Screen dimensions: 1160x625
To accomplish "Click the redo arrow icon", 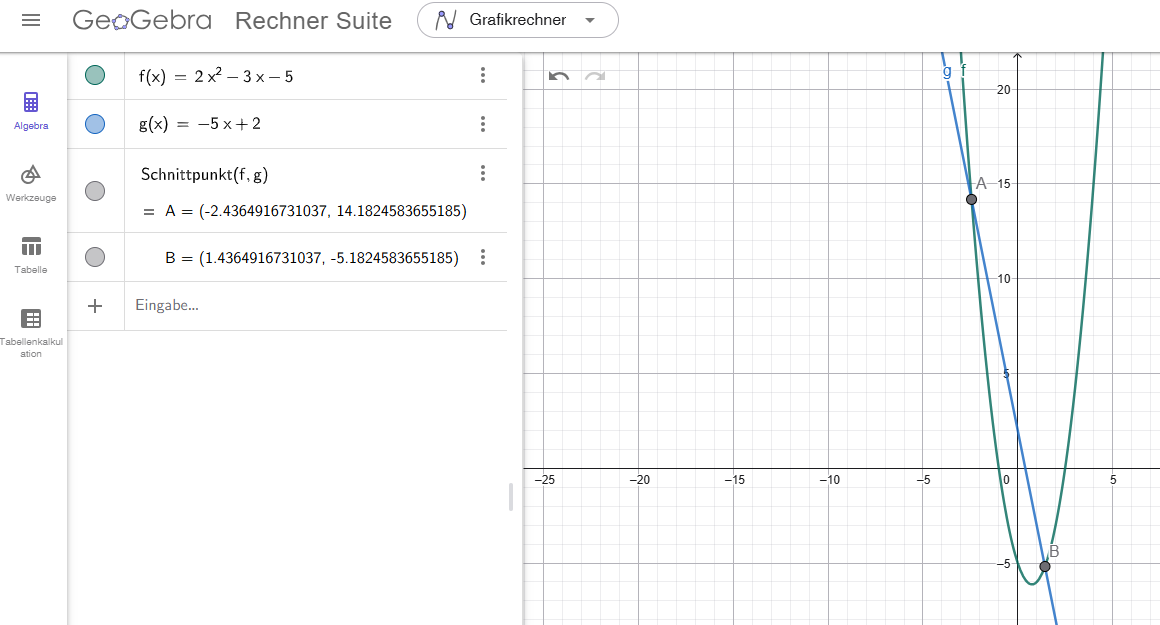I will click(x=595, y=76).
